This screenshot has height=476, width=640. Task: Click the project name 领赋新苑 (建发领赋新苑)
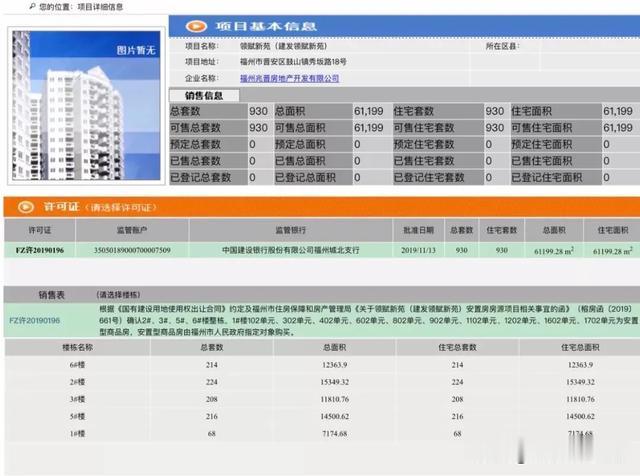tap(284, 46)
